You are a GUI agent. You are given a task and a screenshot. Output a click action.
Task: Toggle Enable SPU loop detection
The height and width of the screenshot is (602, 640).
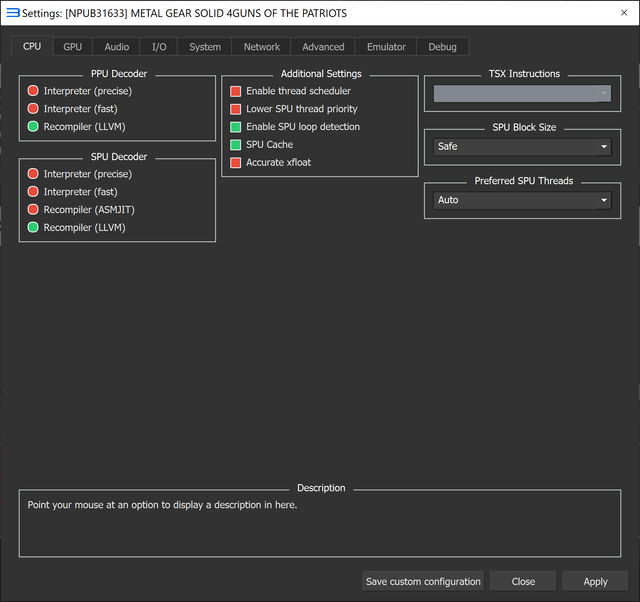[x=295, y=127]
